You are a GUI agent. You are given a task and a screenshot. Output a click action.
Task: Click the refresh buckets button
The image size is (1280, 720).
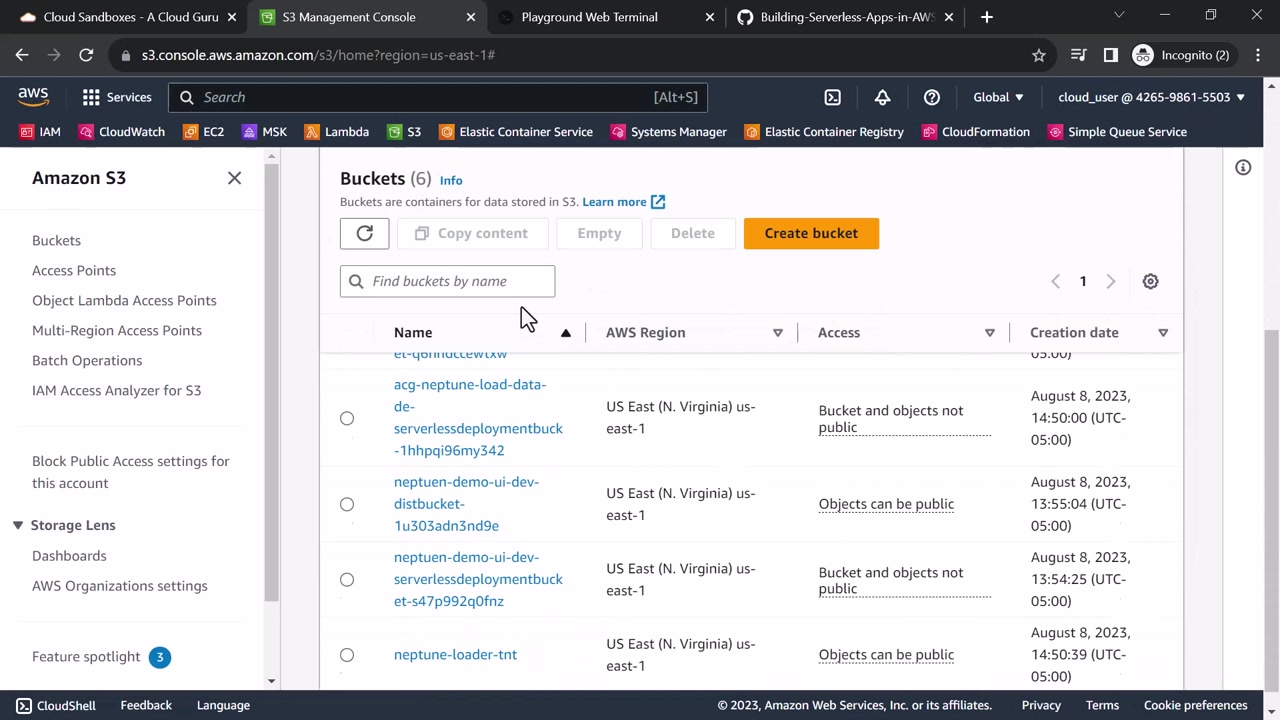[x=364, y=233]
